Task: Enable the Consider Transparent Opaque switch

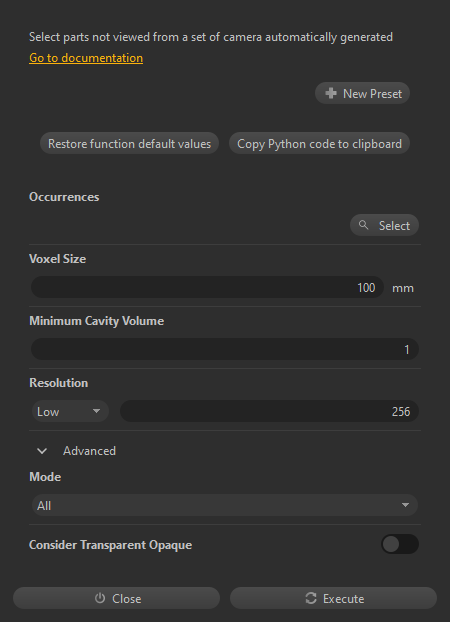Action: click(x=400, y=544)
